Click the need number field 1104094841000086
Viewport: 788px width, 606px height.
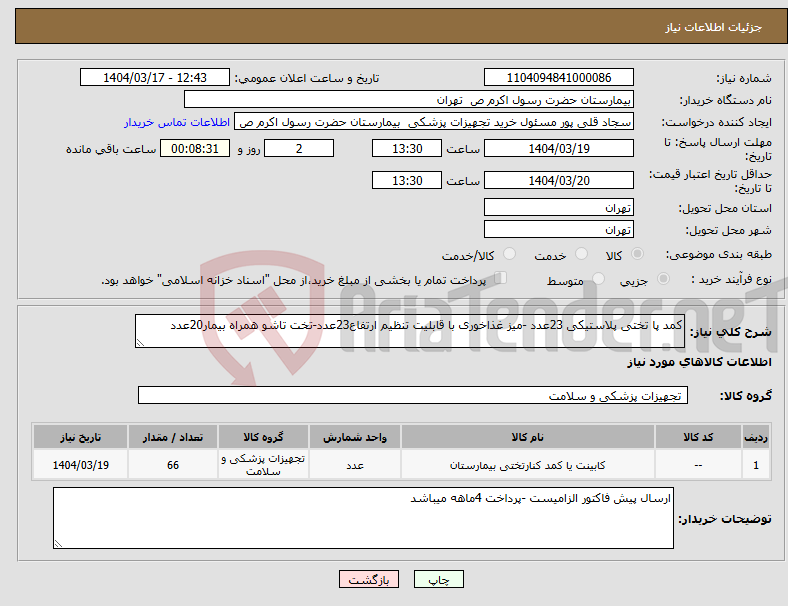coord(558,77)
